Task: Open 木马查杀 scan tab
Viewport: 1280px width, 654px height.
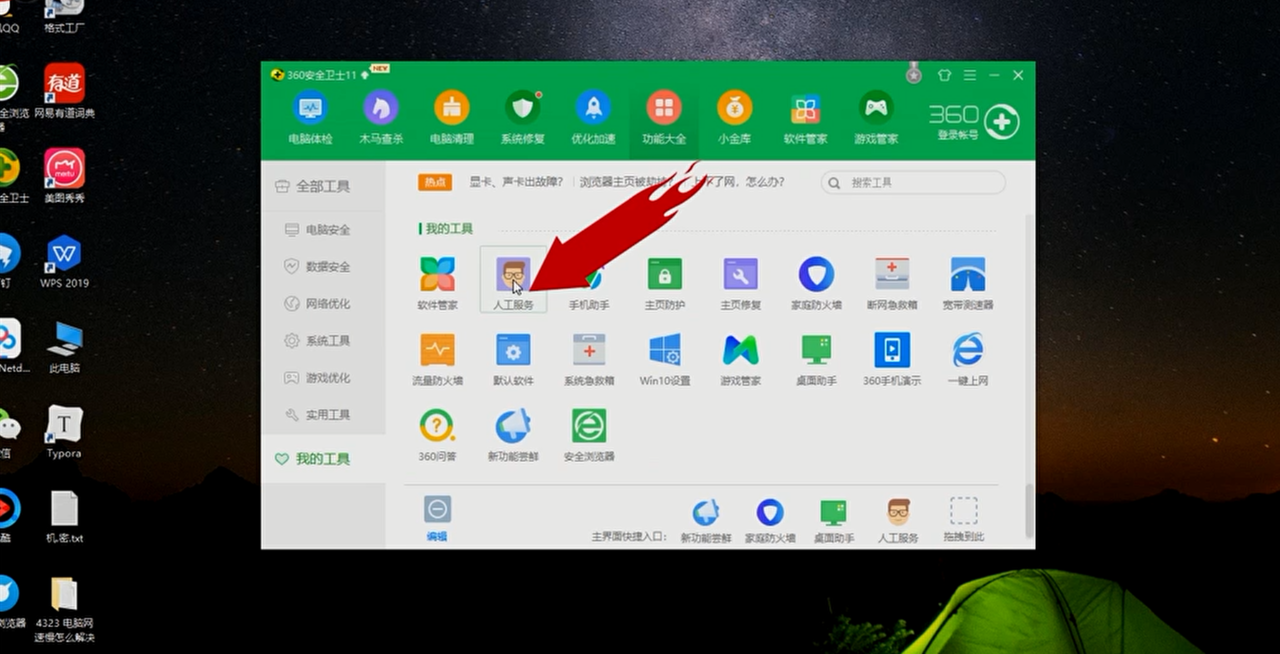Action: [x=380, y=117]
